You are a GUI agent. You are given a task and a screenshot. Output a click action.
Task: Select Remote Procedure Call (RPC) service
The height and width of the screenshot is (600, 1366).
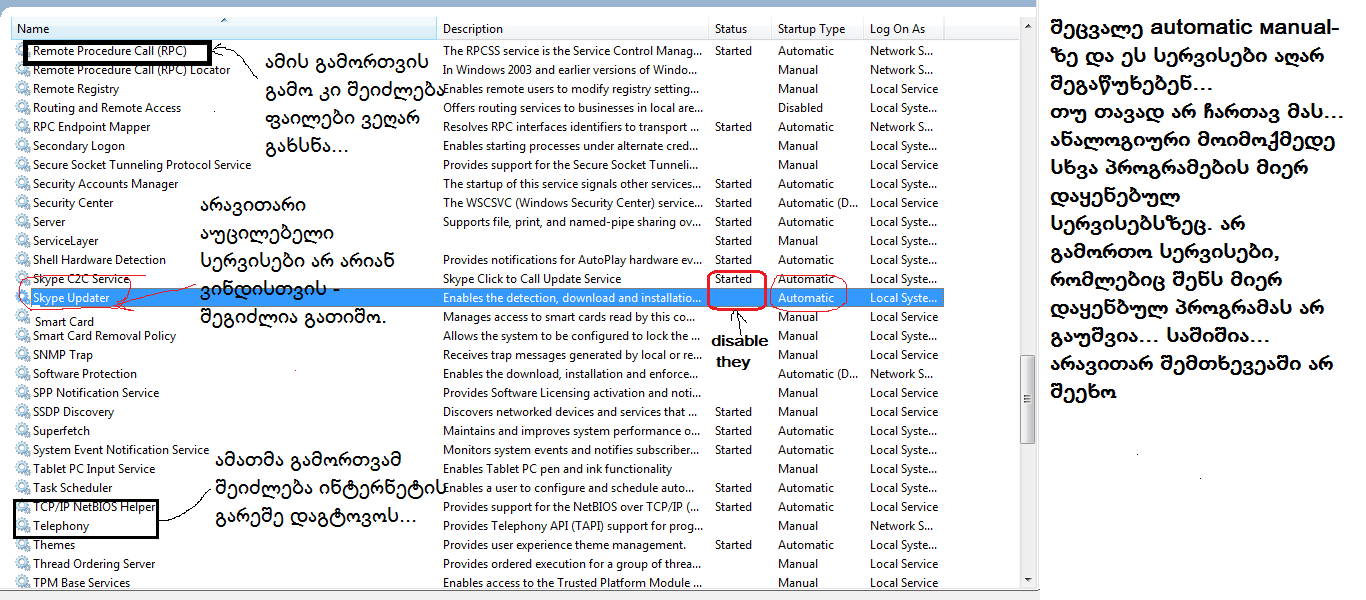pyautogui.click(x=109, y=50)
